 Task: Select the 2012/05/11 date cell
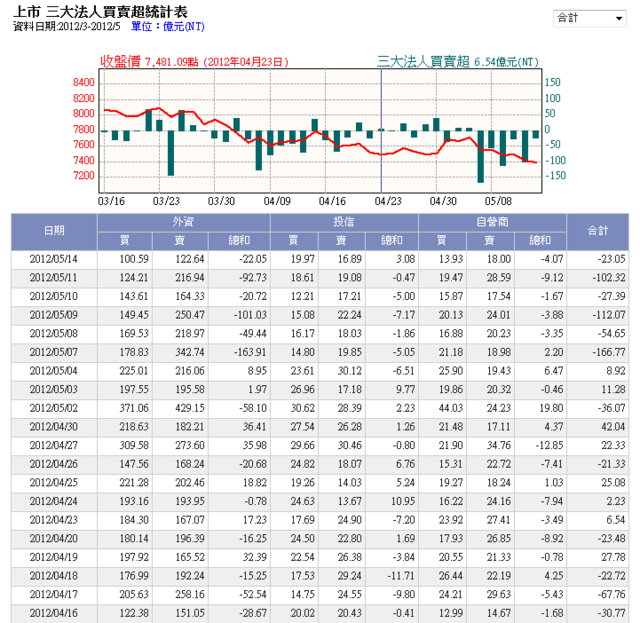(x=53, y=278)
